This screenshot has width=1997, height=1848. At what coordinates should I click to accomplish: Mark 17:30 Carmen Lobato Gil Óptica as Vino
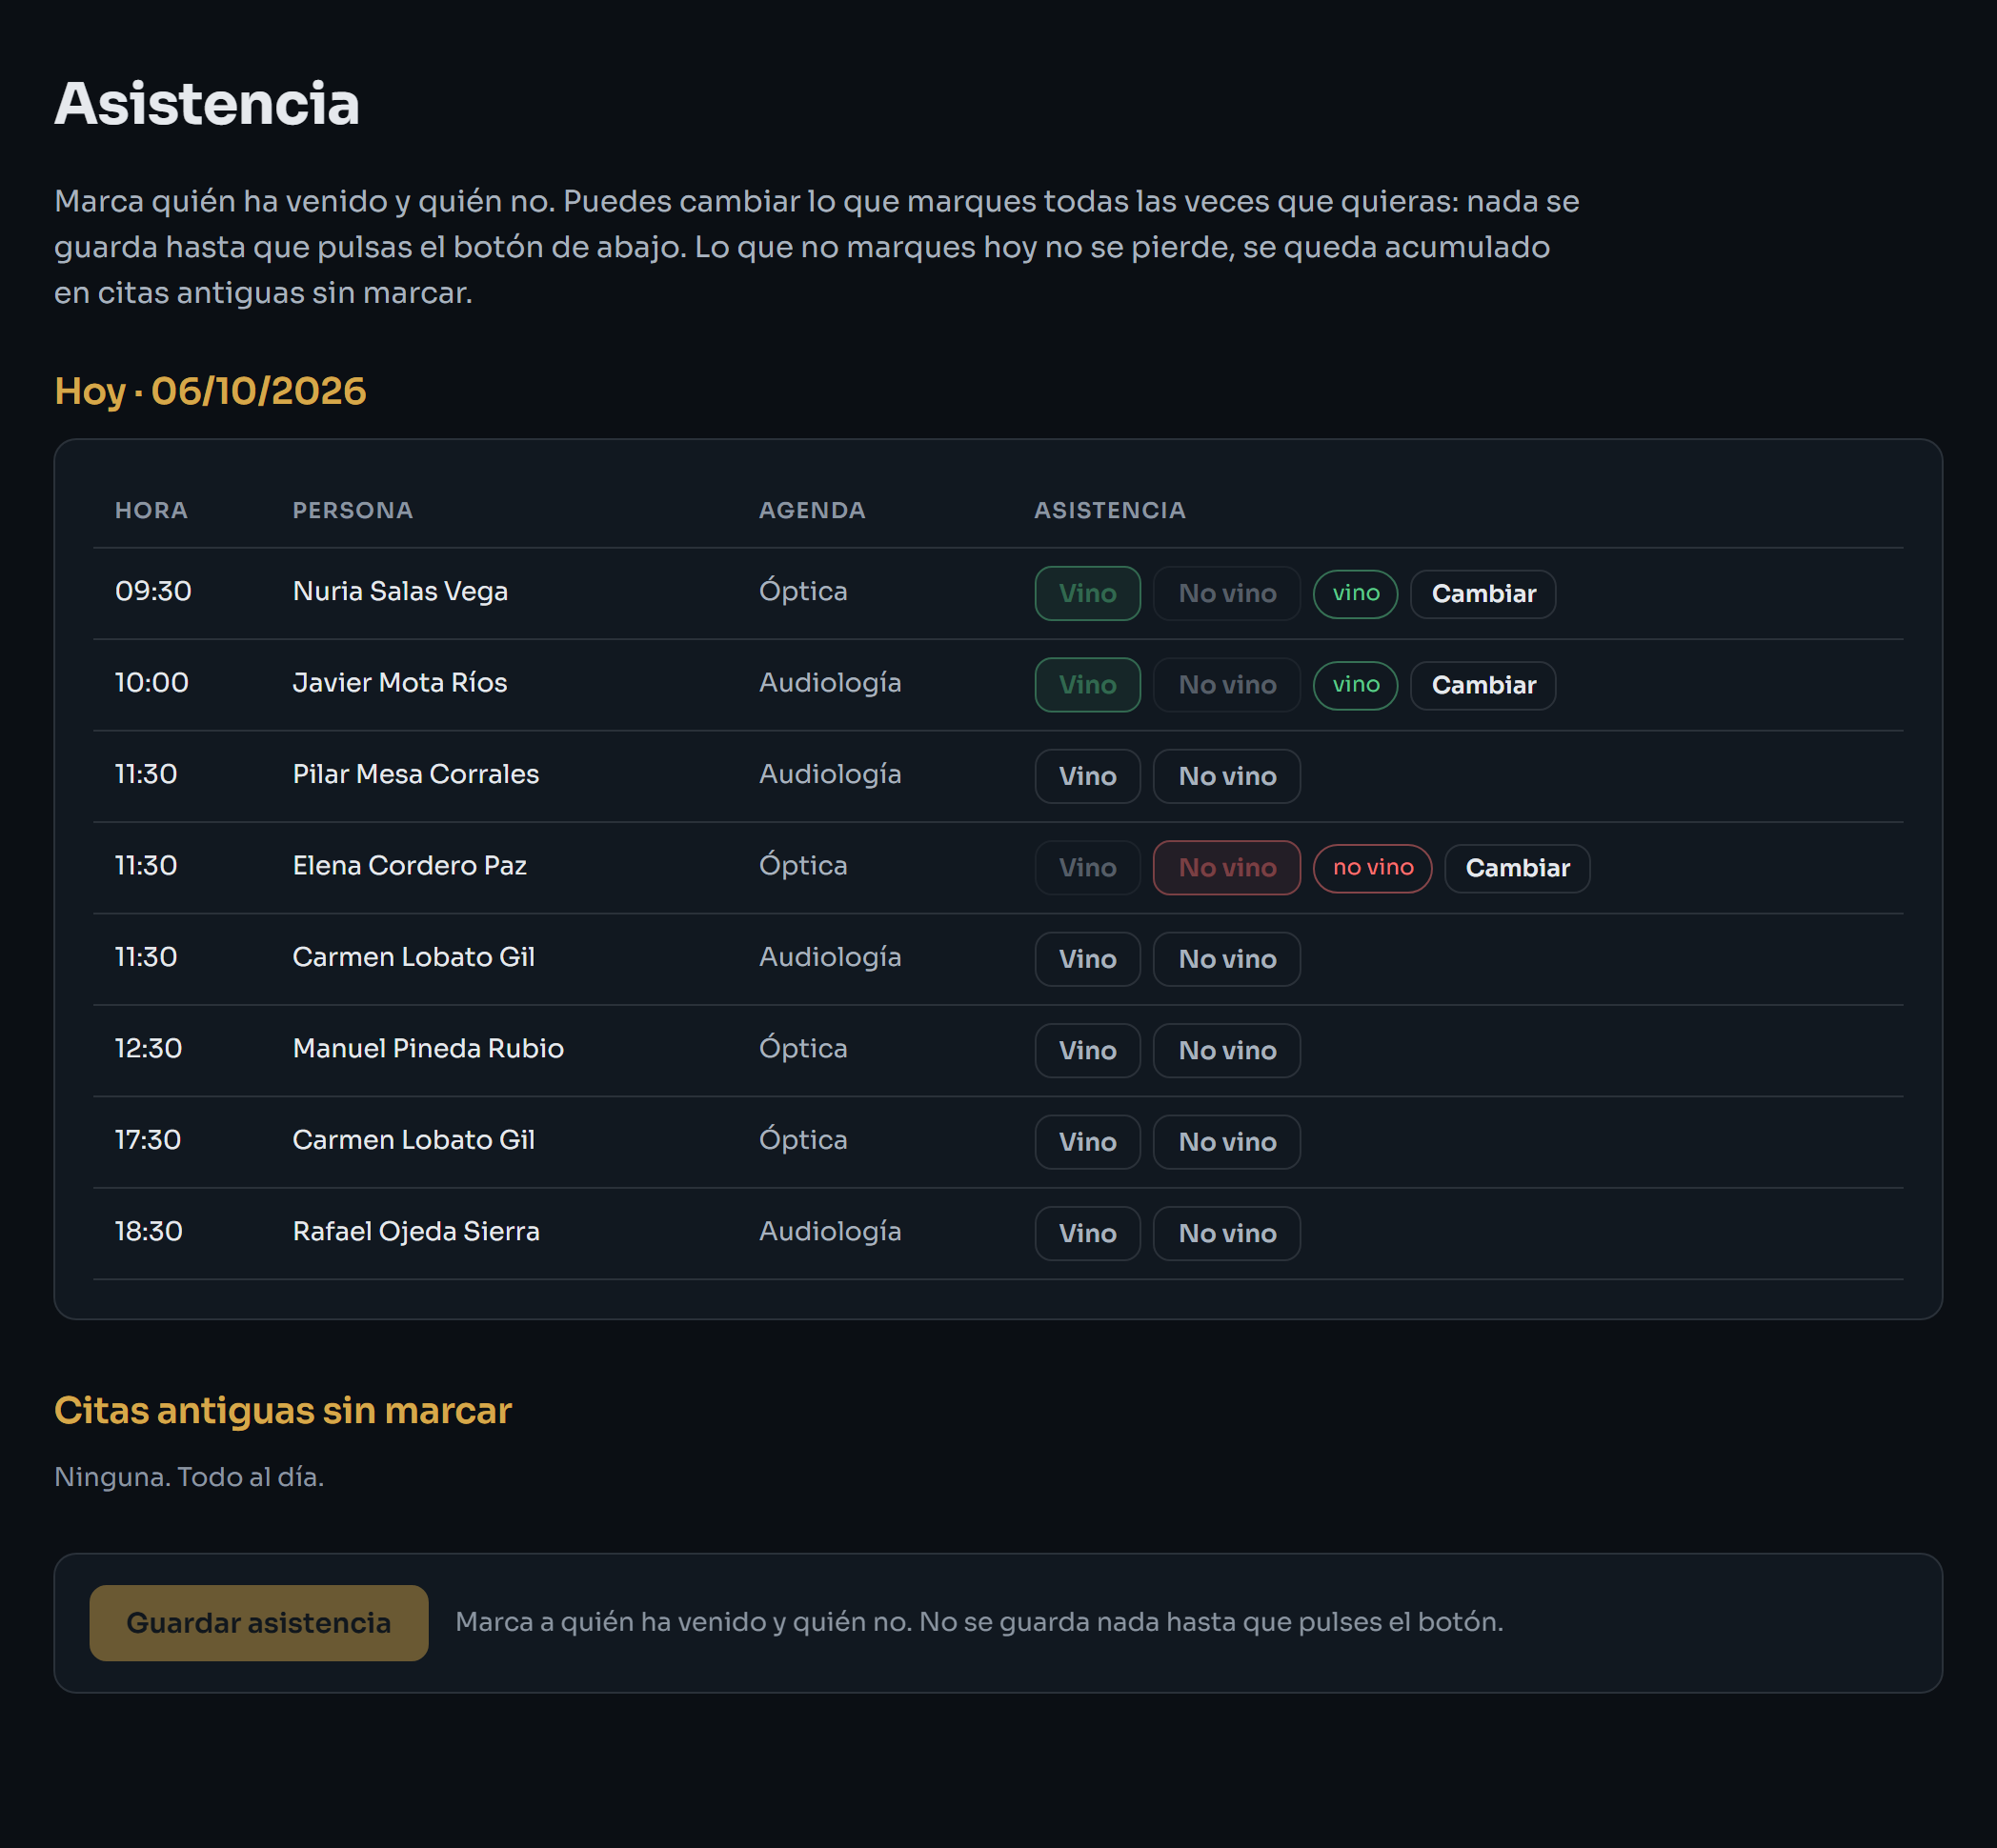(1087, 1142)
